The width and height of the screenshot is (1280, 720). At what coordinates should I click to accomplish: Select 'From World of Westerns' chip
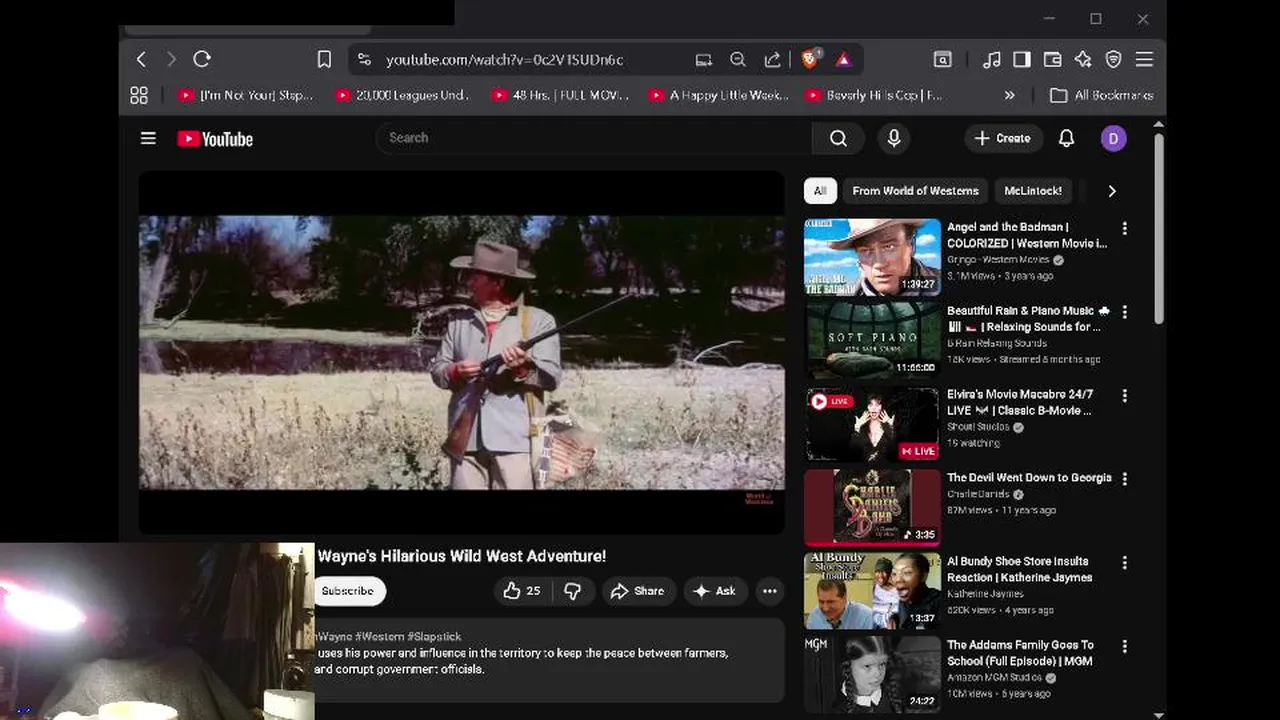point(915,191)
